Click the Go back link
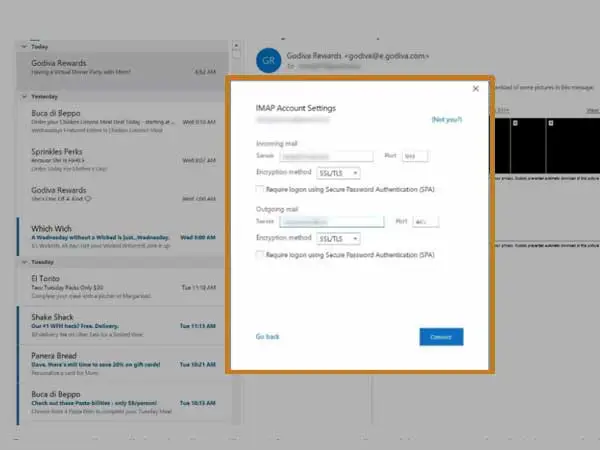Image resolution: width=600 pixels, height=450 pixels. coord(267,337)
